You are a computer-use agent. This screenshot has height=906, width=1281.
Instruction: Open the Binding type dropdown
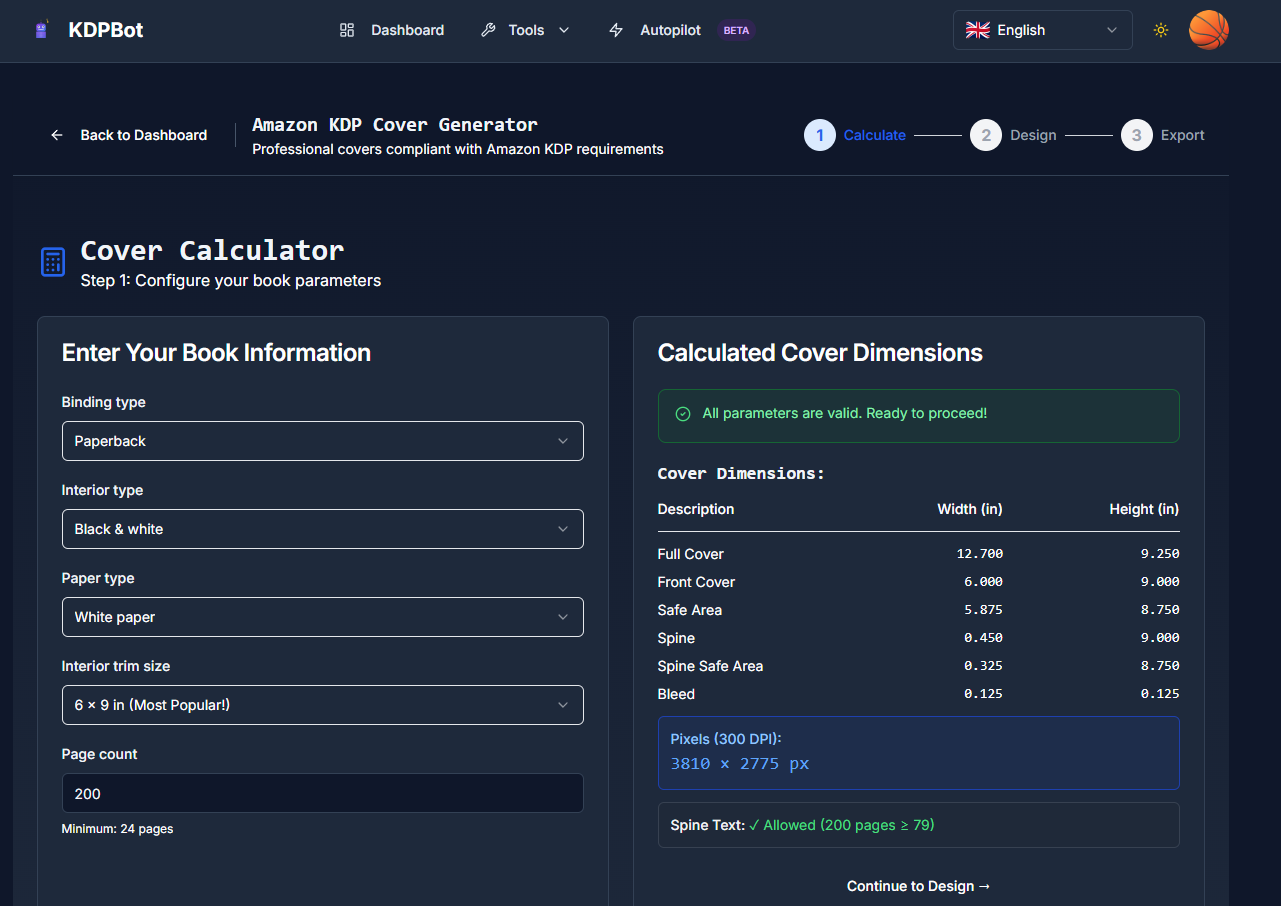[322, 441]
